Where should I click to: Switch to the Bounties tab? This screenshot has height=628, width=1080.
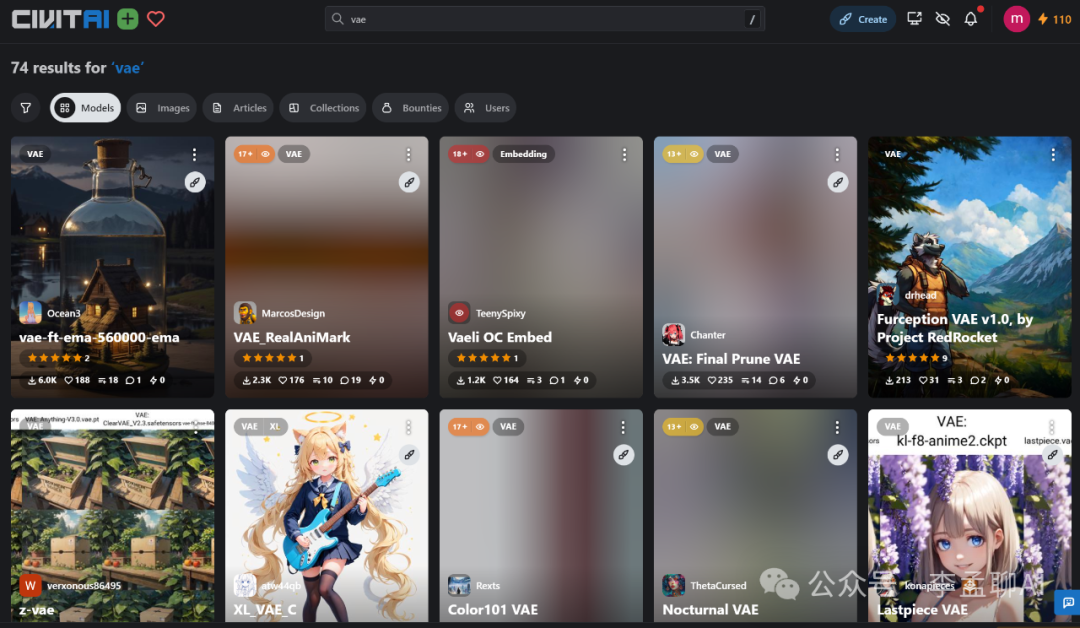pos(411,108)
